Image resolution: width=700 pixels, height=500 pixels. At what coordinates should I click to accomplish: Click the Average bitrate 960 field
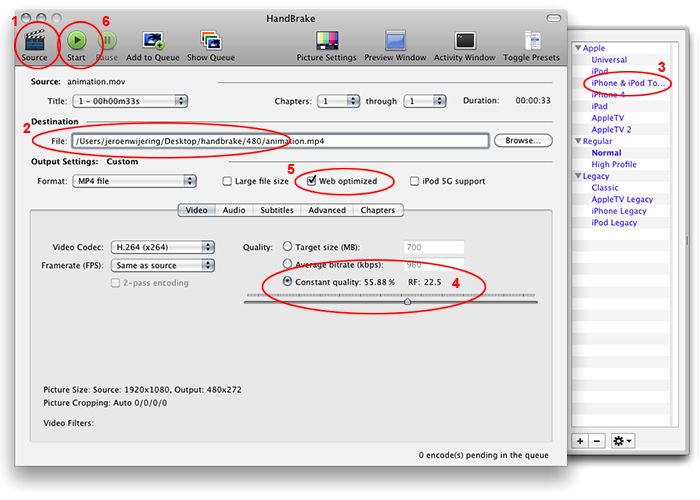click(x=434, y=265)
